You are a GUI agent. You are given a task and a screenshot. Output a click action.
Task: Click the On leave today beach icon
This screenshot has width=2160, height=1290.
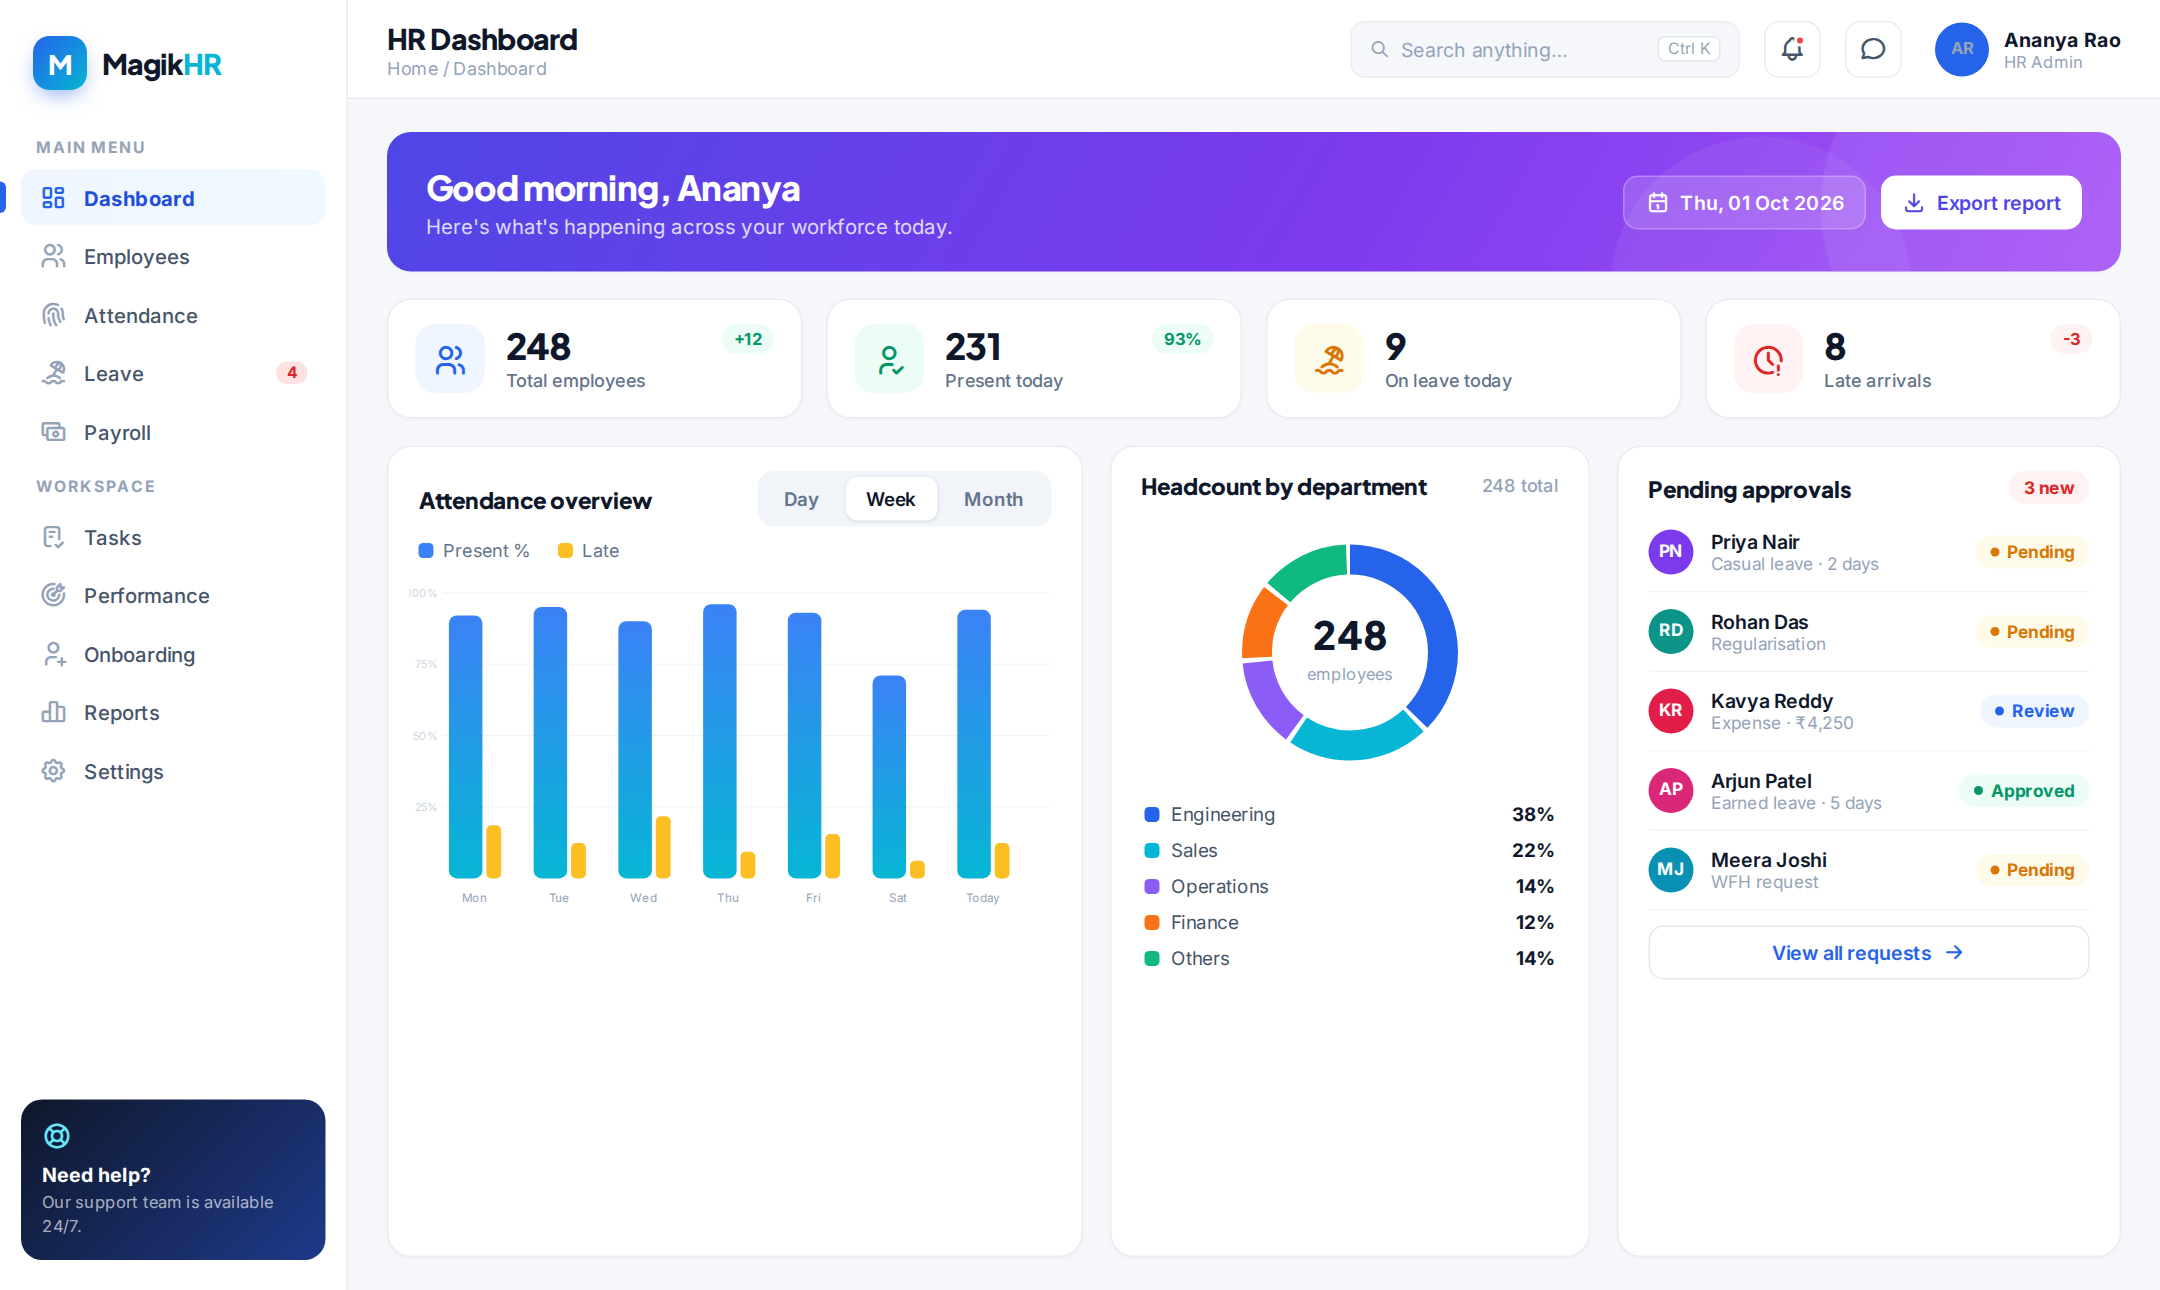[x=1329, y=359]
